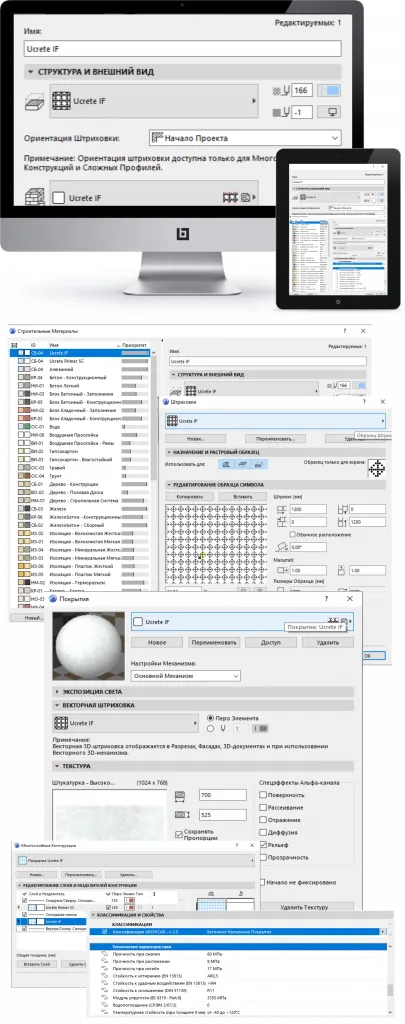
Task: Select the Перо Элемента radio button
Action: [x=210, y=718]
